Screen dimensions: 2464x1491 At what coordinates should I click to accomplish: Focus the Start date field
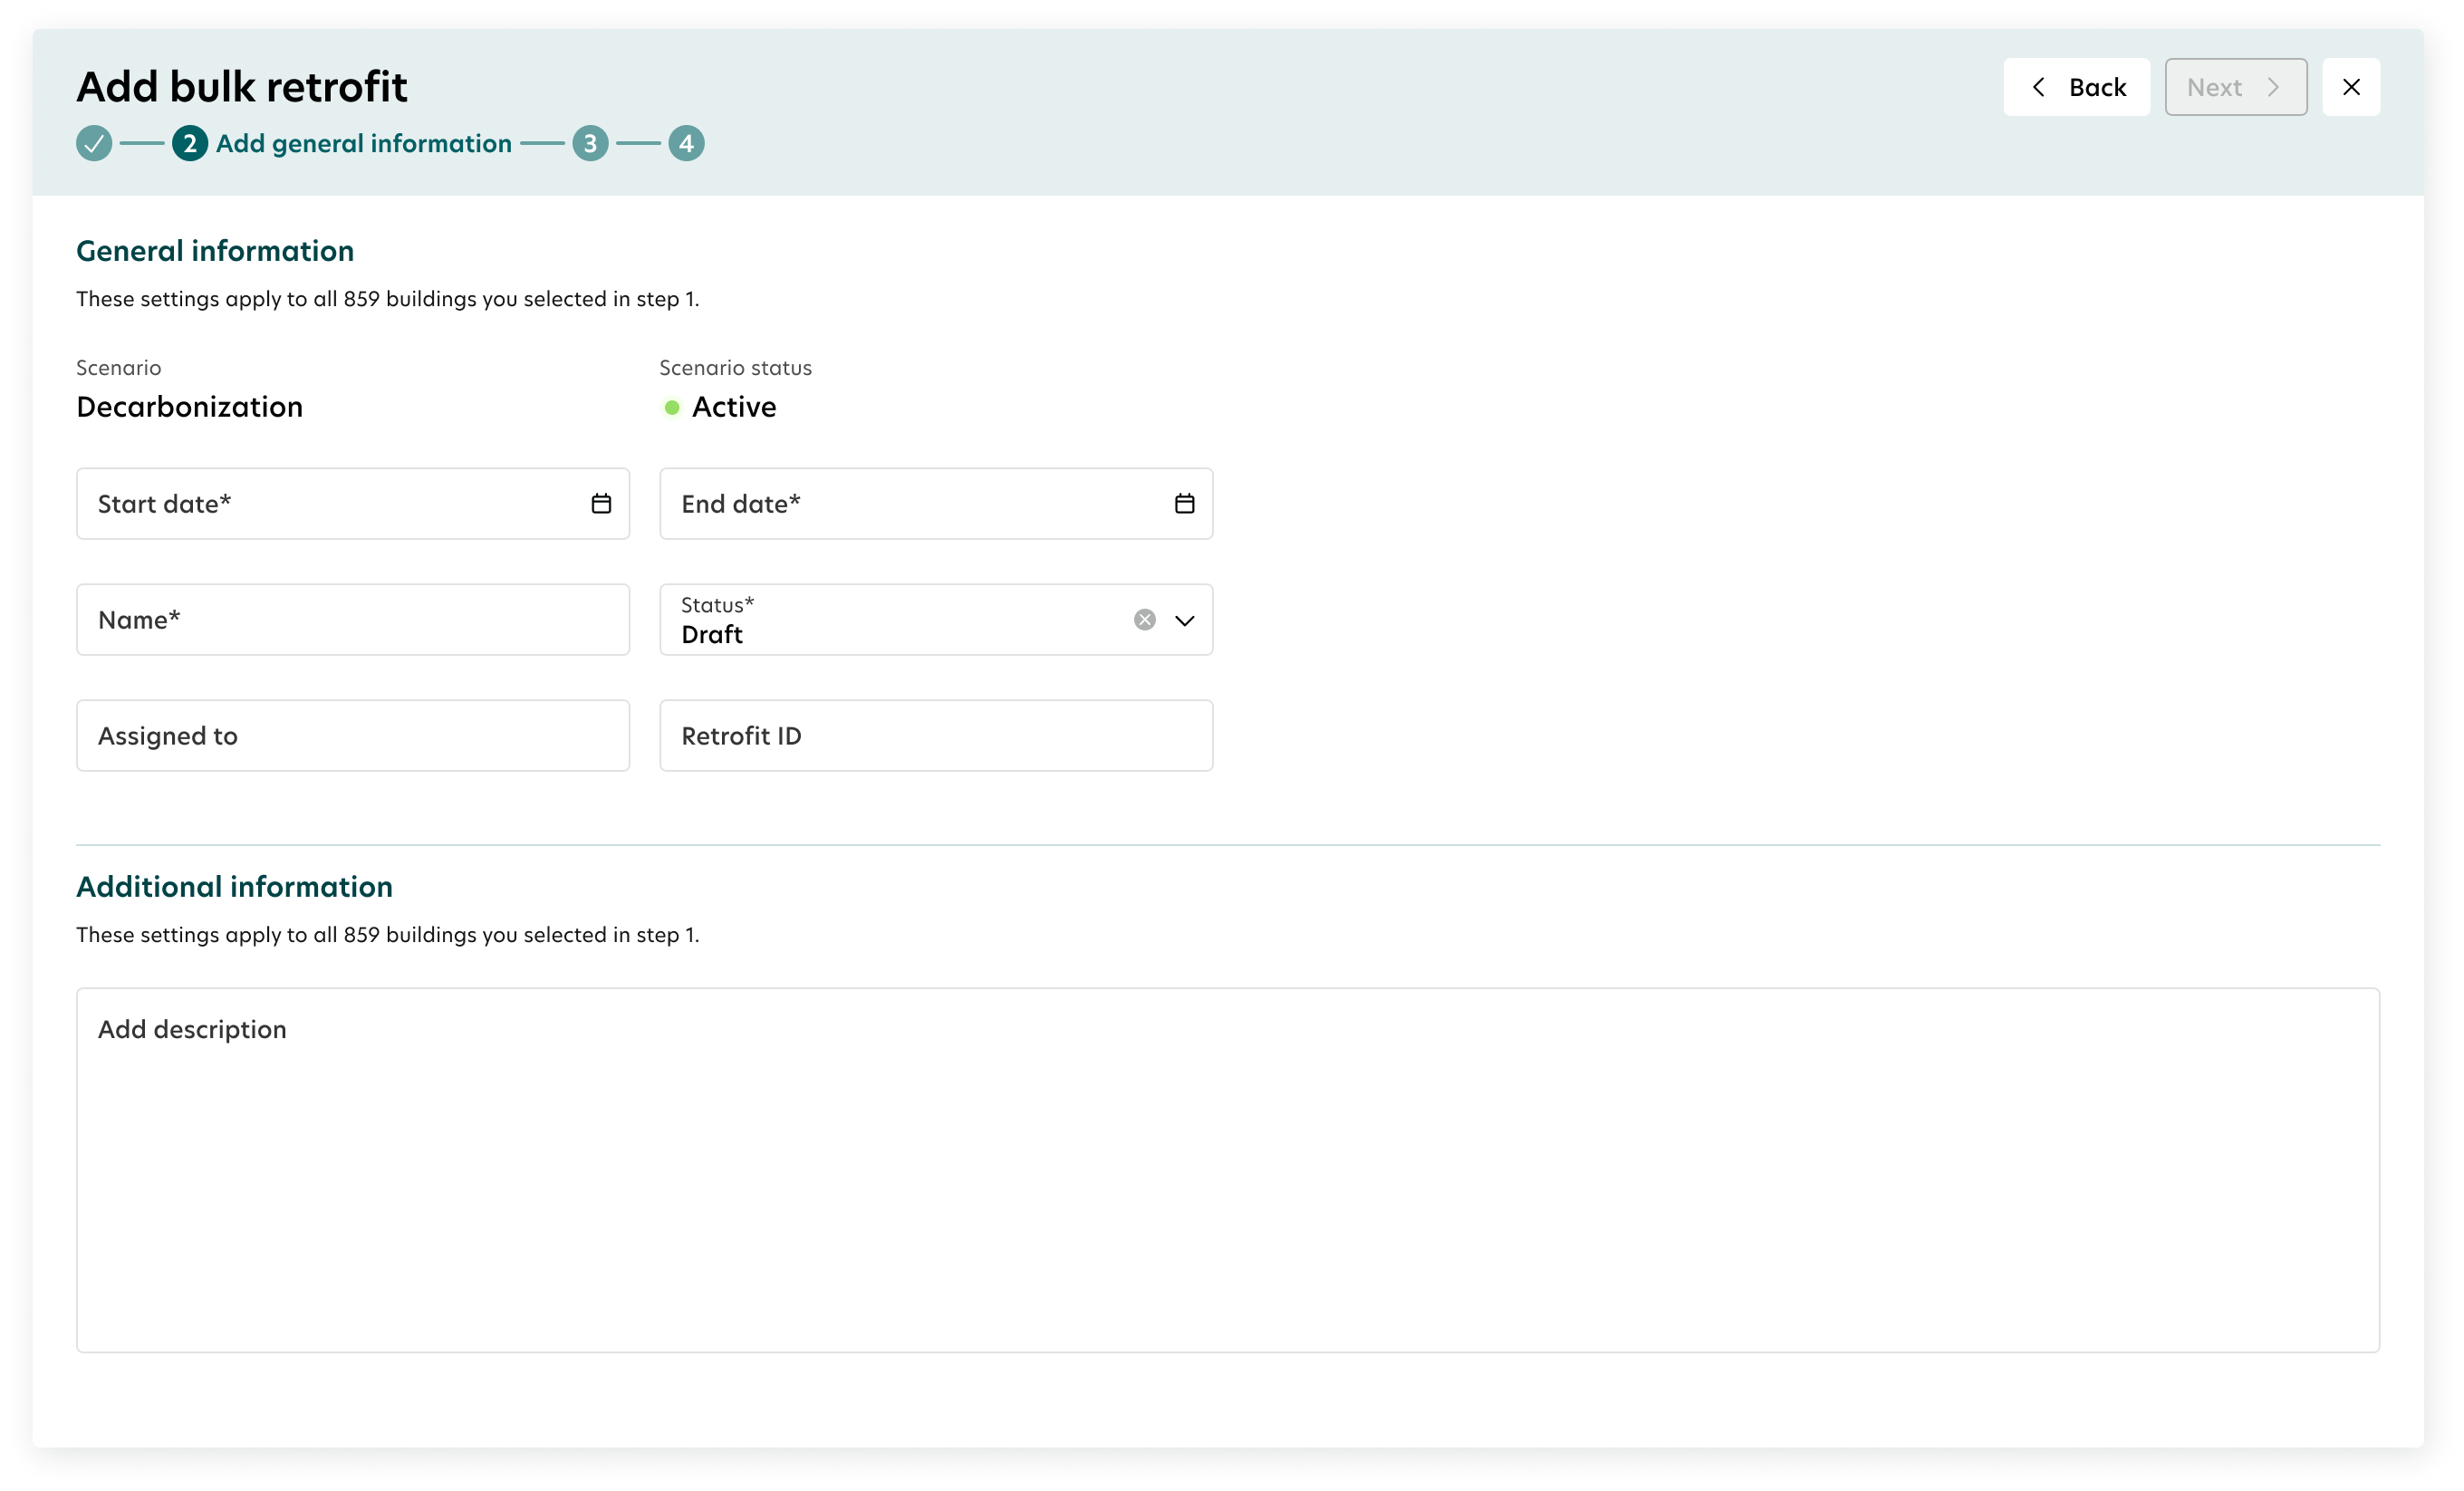(353, 504)
